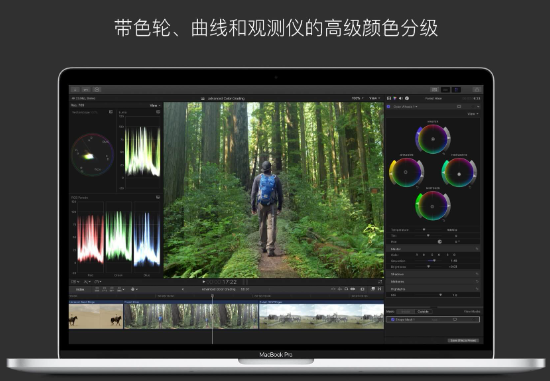550x381 pixels.
Task: Open the video scopes View dropdown
Action: tap(154, 105)
